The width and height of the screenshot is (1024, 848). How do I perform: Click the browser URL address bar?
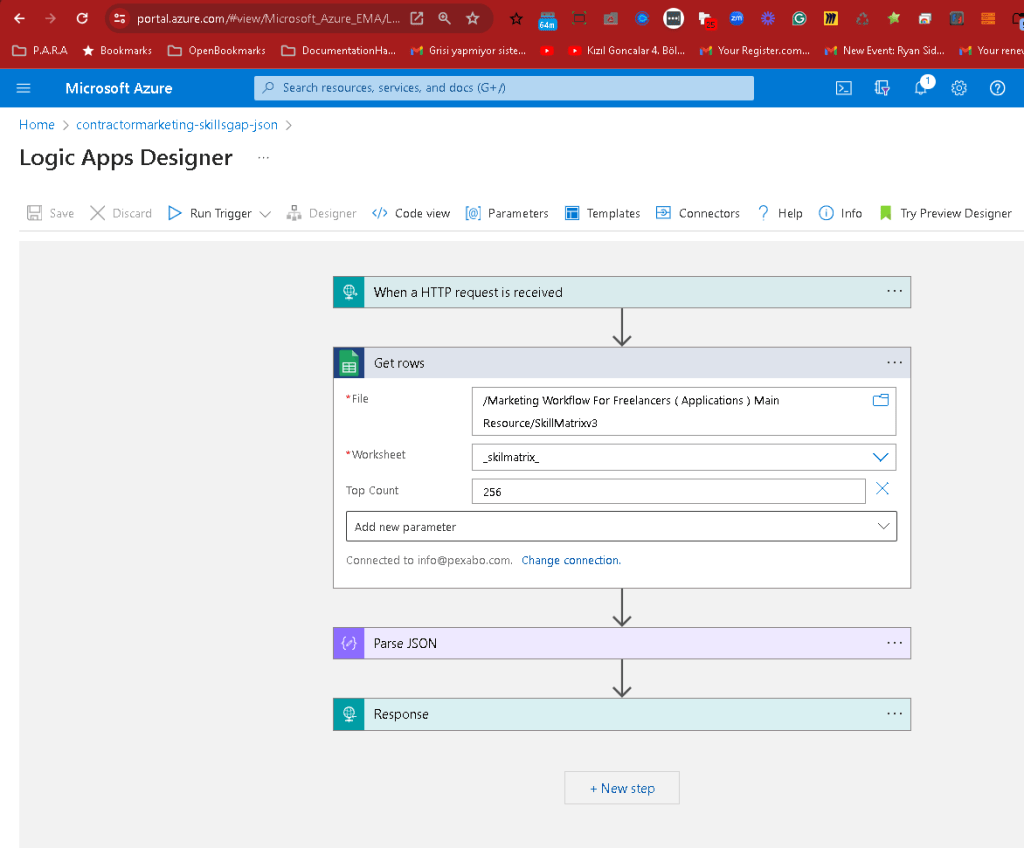coord(268,18)
